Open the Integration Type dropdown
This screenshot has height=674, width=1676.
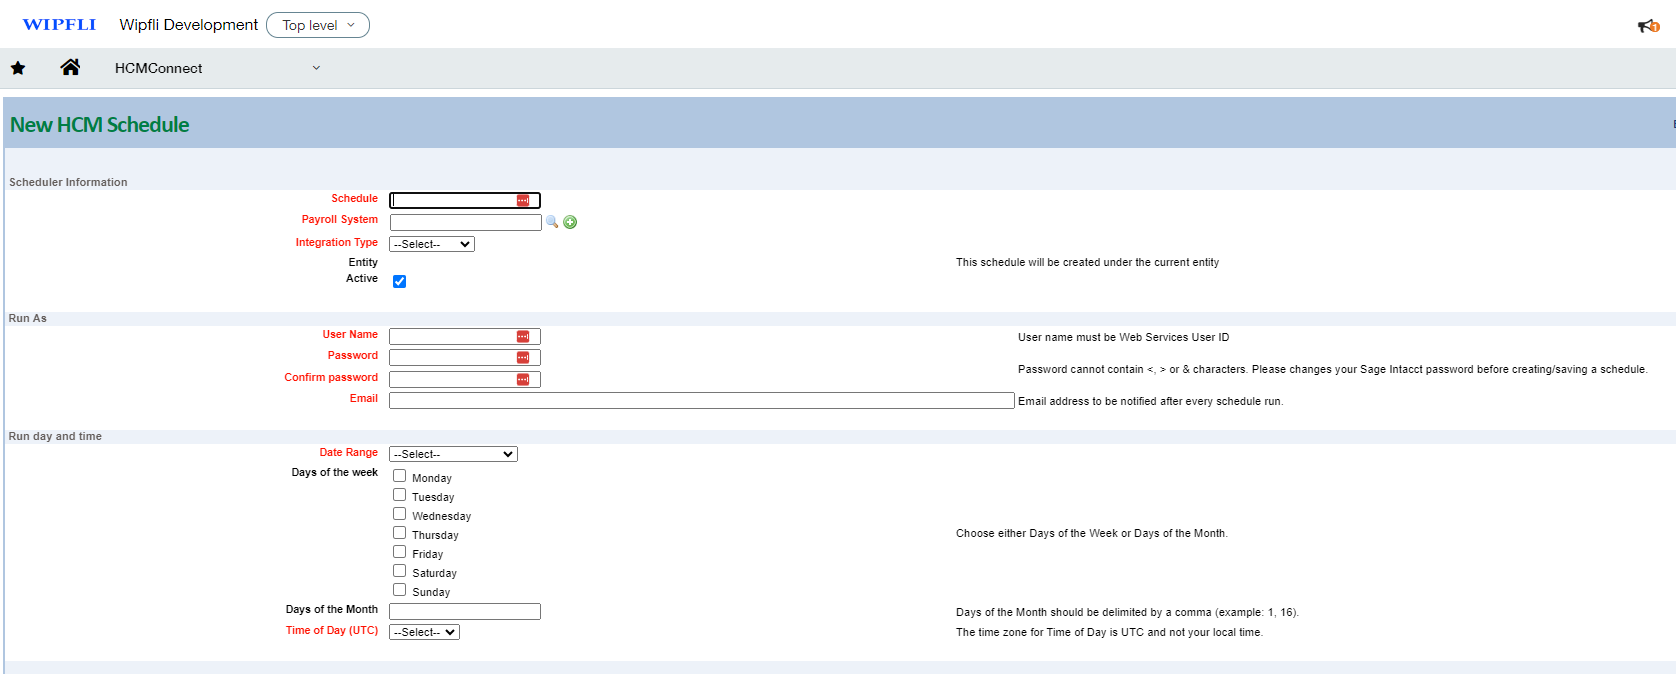[x=431, y=244]
